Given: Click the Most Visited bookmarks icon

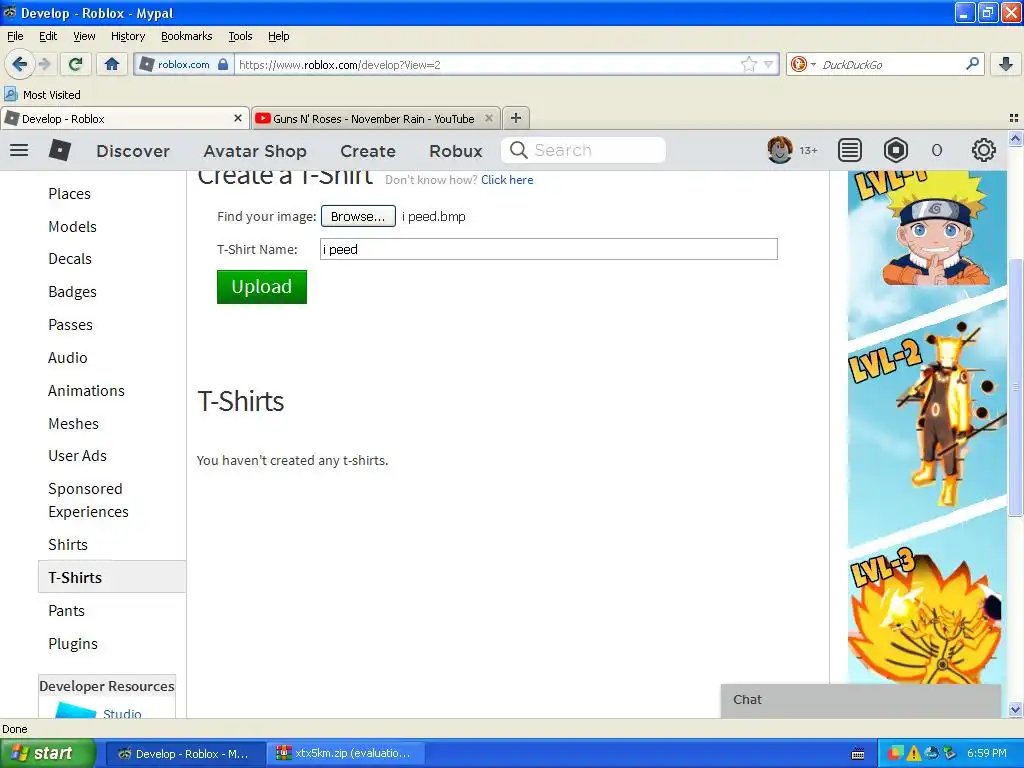Looking at the screenshot, I should click(x=10, y=94).
